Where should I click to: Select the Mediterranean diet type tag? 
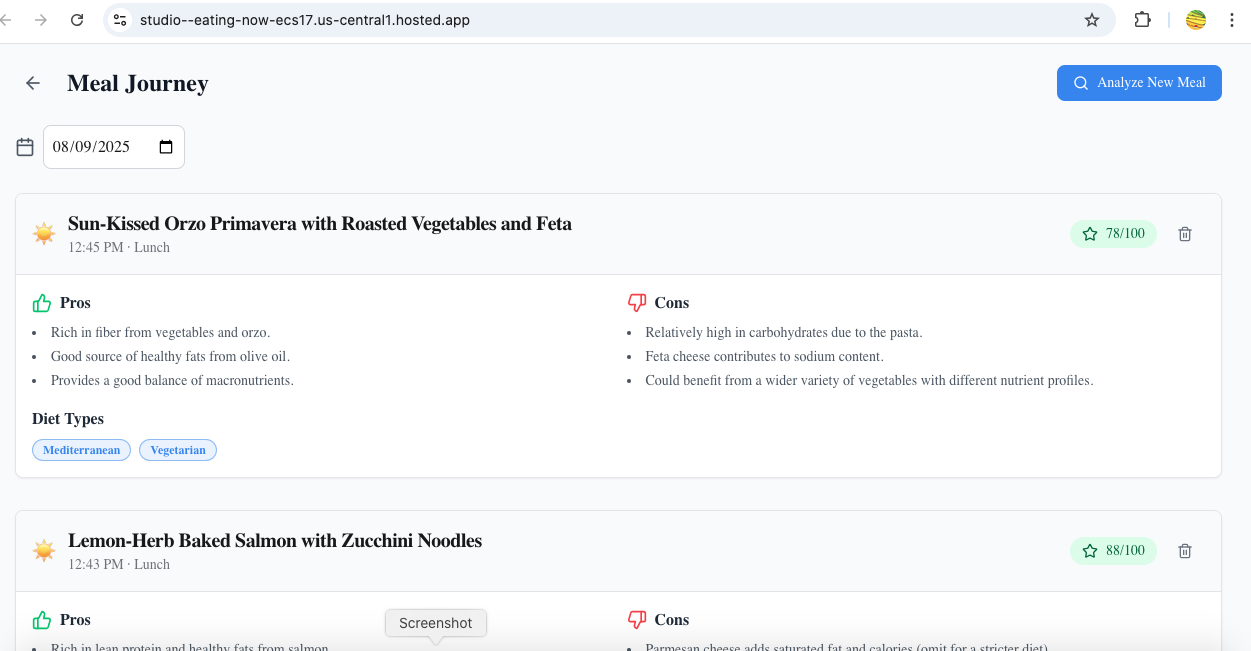tap(81, 450)
